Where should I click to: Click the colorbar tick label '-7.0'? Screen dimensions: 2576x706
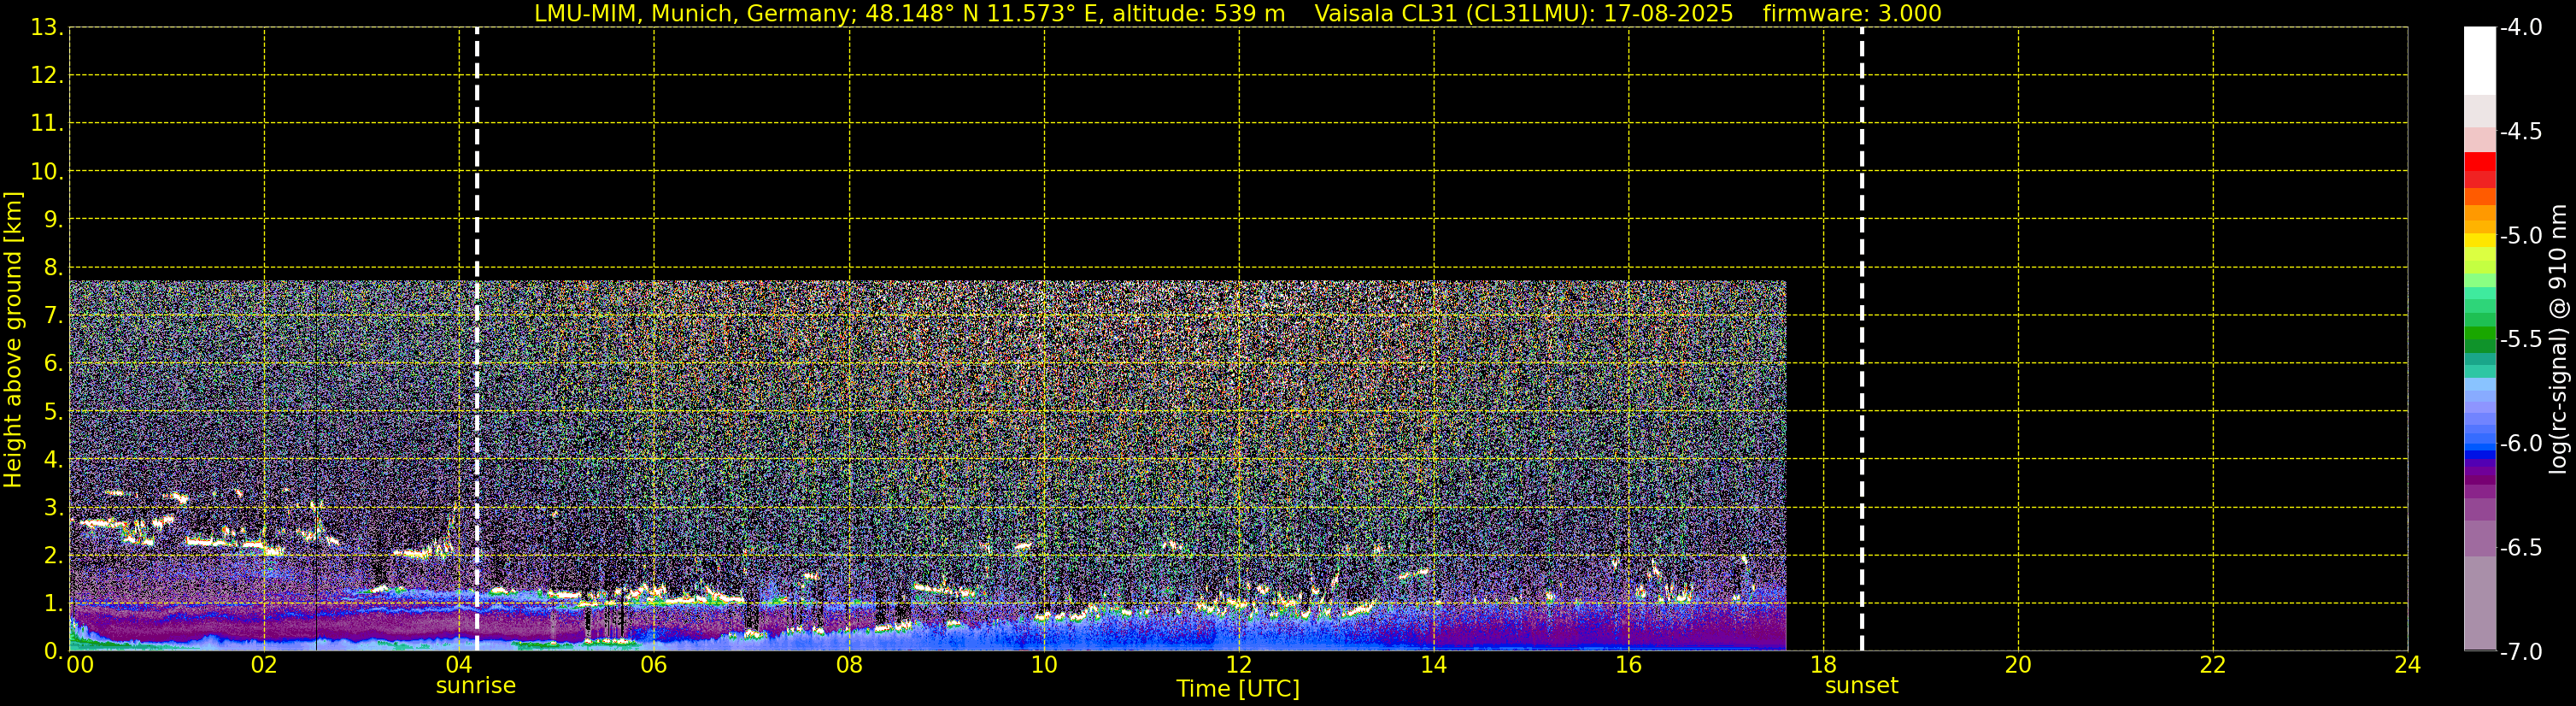2521,652
